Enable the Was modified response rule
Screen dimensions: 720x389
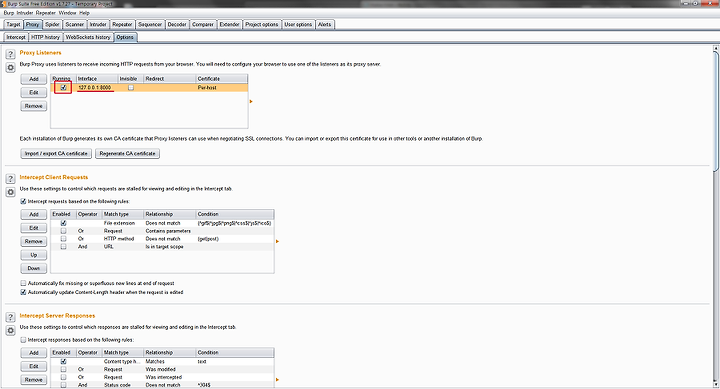63,369
